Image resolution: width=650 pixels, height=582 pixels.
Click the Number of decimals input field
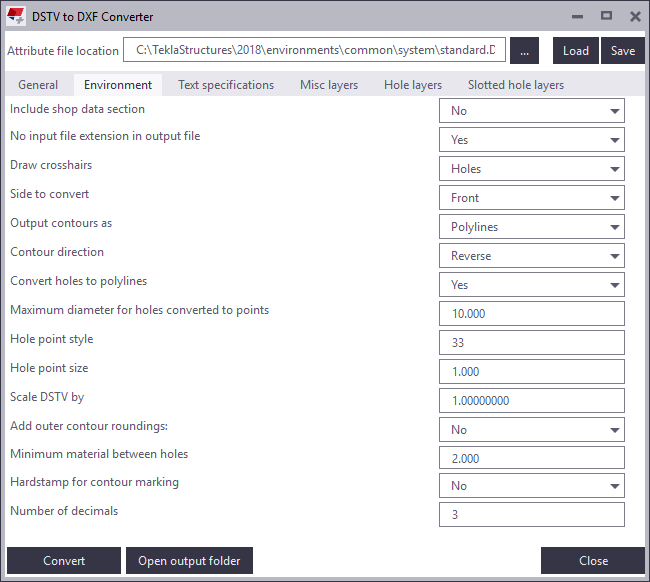(x=531, y=515)
